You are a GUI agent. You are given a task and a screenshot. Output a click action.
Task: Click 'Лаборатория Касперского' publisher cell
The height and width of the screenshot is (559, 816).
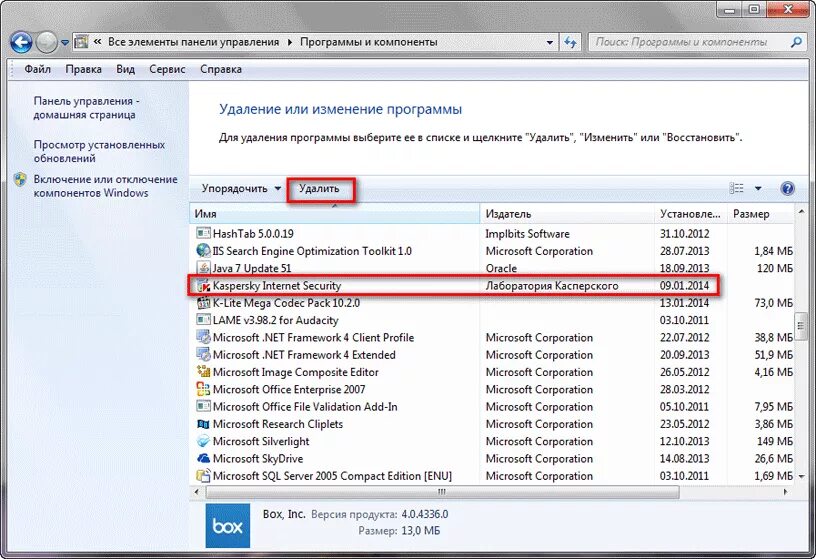tap(552, 286)
